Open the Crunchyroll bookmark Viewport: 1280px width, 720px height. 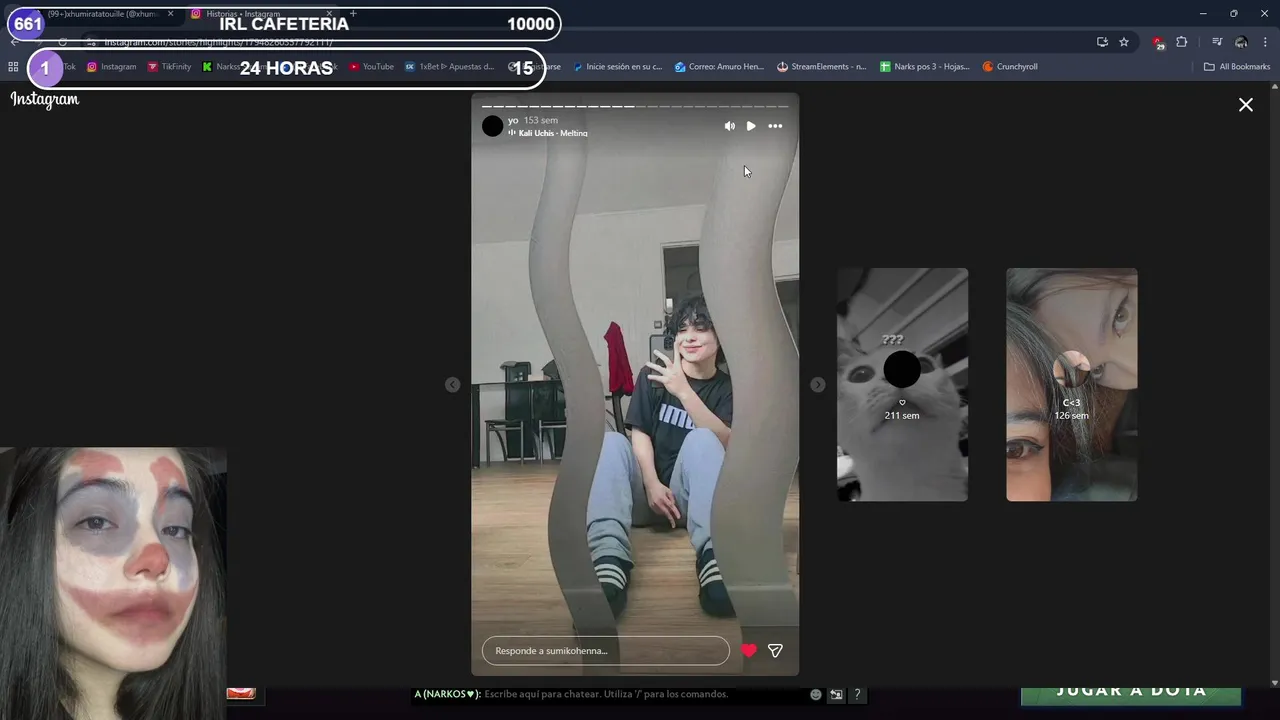(1010, 67)
